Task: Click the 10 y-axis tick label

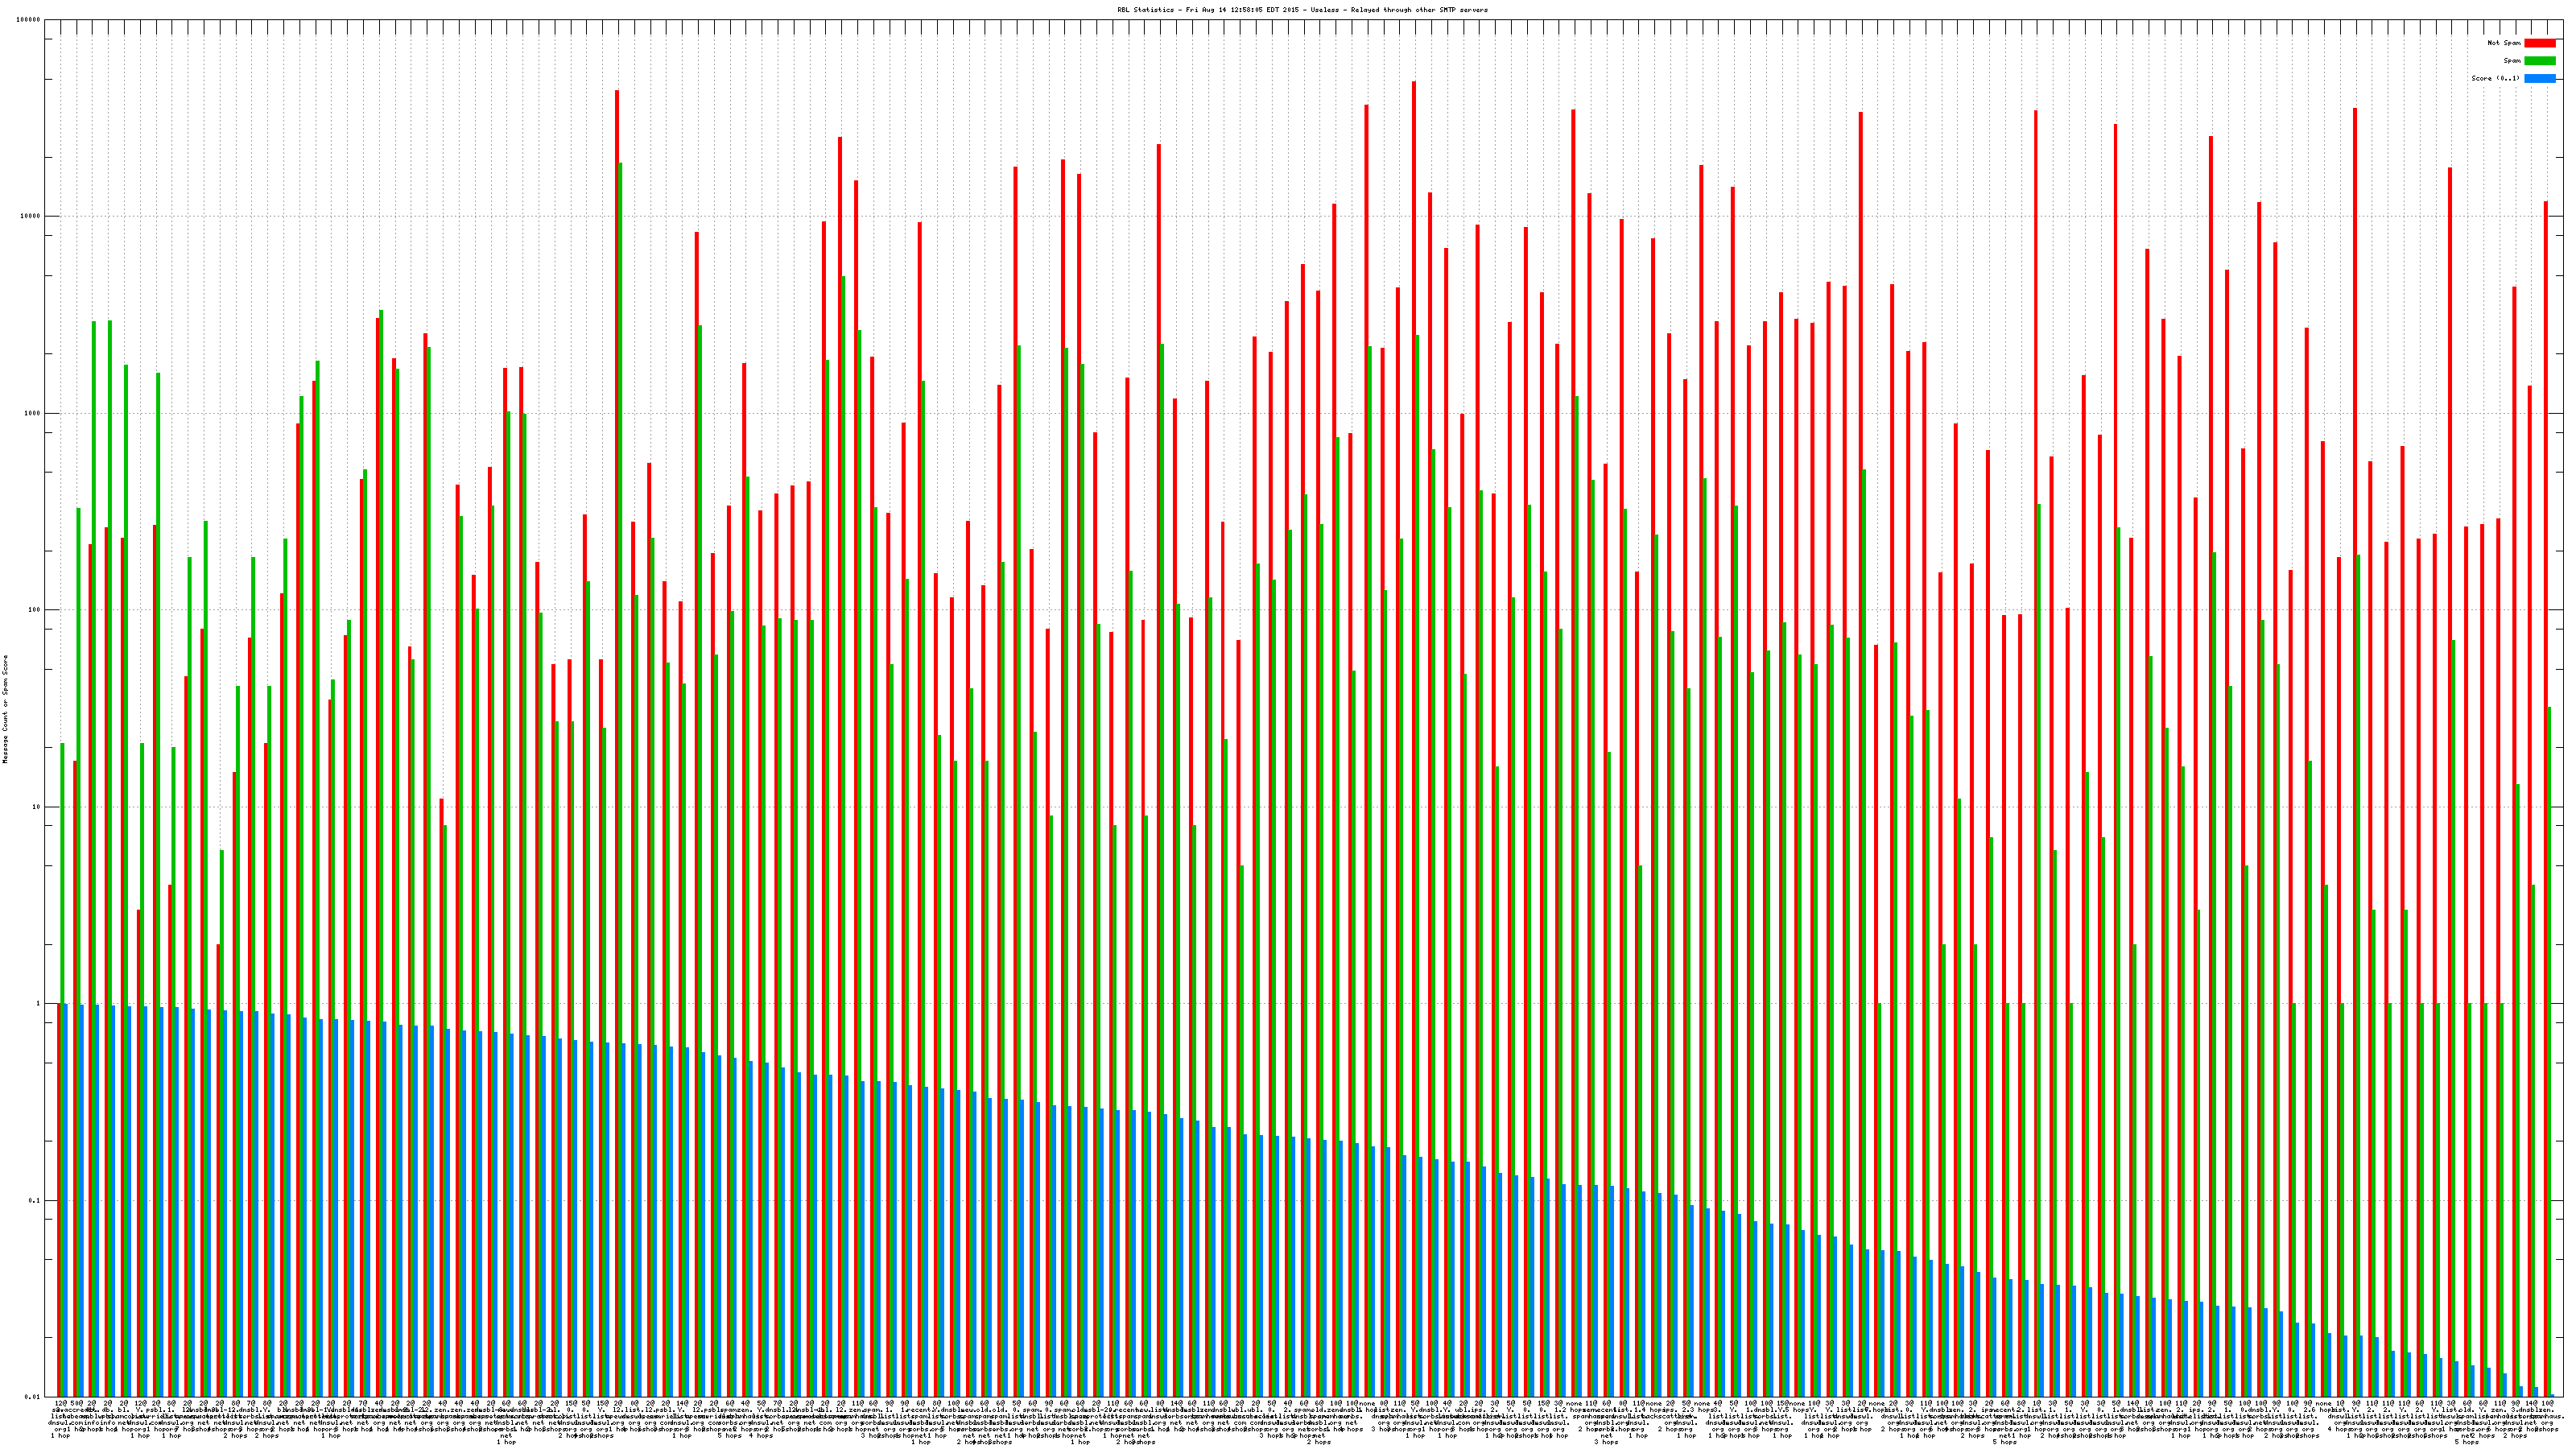Action: click(x=37, y=807)
